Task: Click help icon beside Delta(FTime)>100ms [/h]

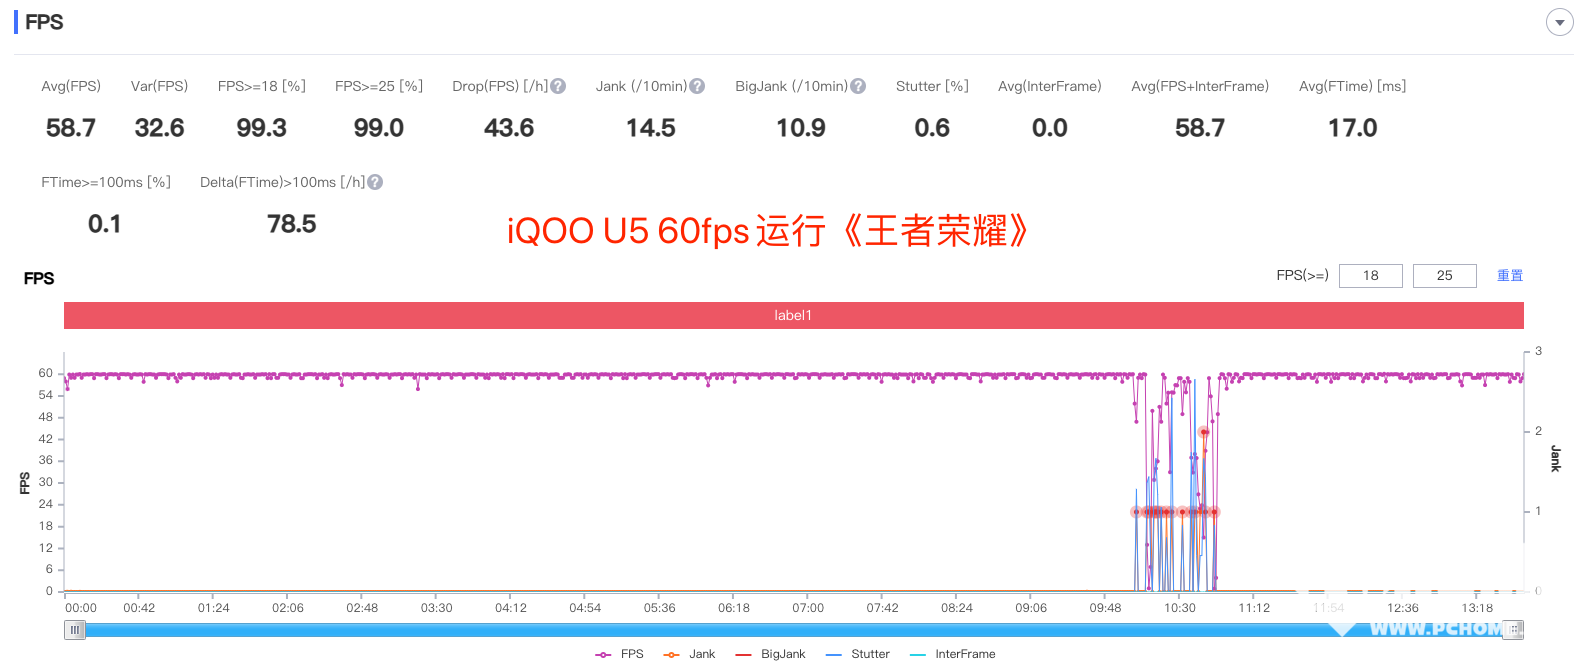Action: pyautogui.click(x=375, y=182)
